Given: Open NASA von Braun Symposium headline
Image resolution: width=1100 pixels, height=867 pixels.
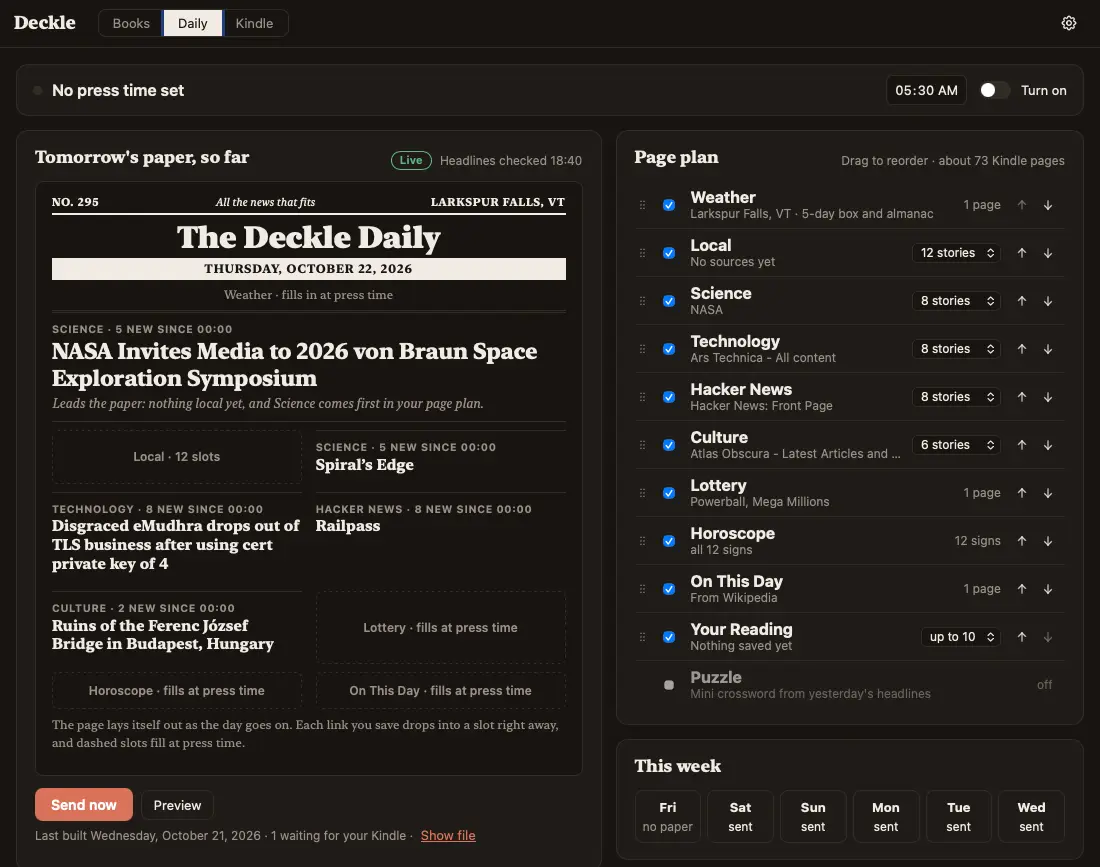Looking at the screenshot, I should coord(295,364).
